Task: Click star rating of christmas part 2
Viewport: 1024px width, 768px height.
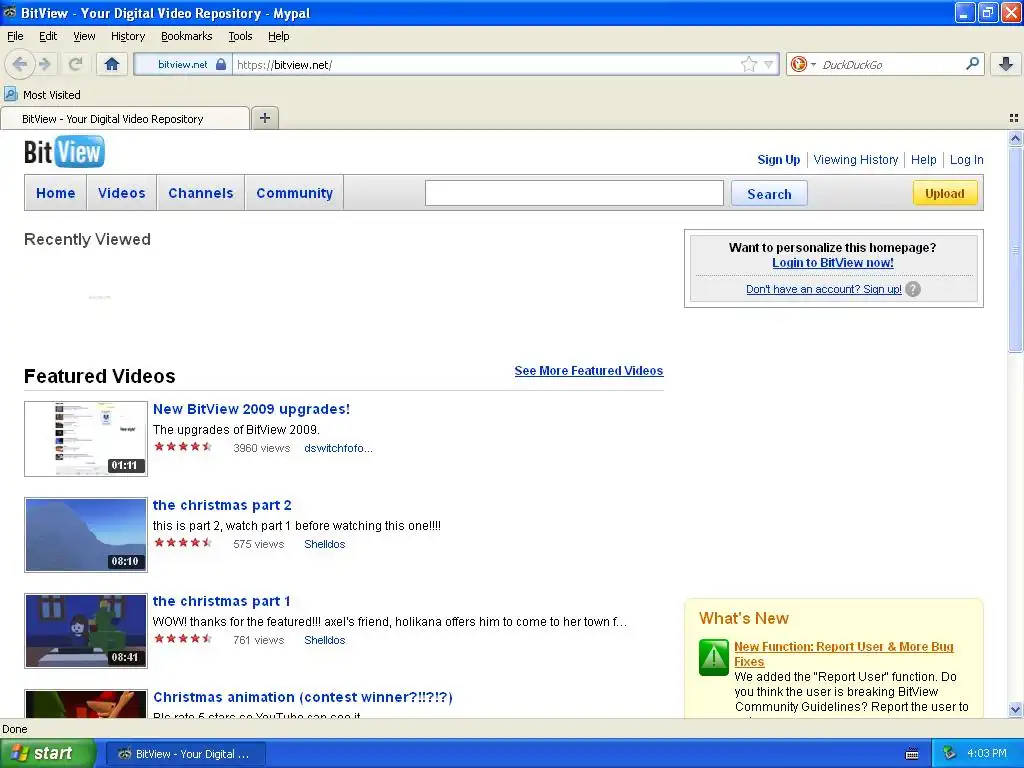Action: click(183, 543)
